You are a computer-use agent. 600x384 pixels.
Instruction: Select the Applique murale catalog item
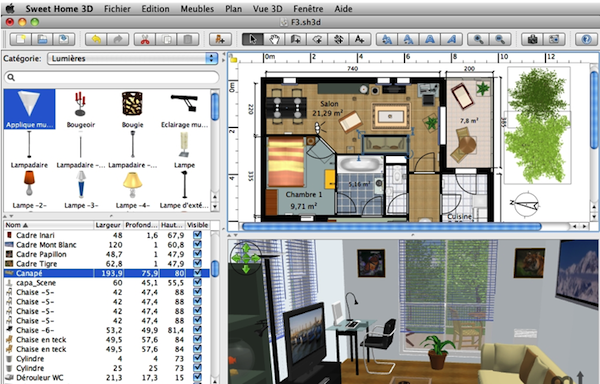point(29,109)
